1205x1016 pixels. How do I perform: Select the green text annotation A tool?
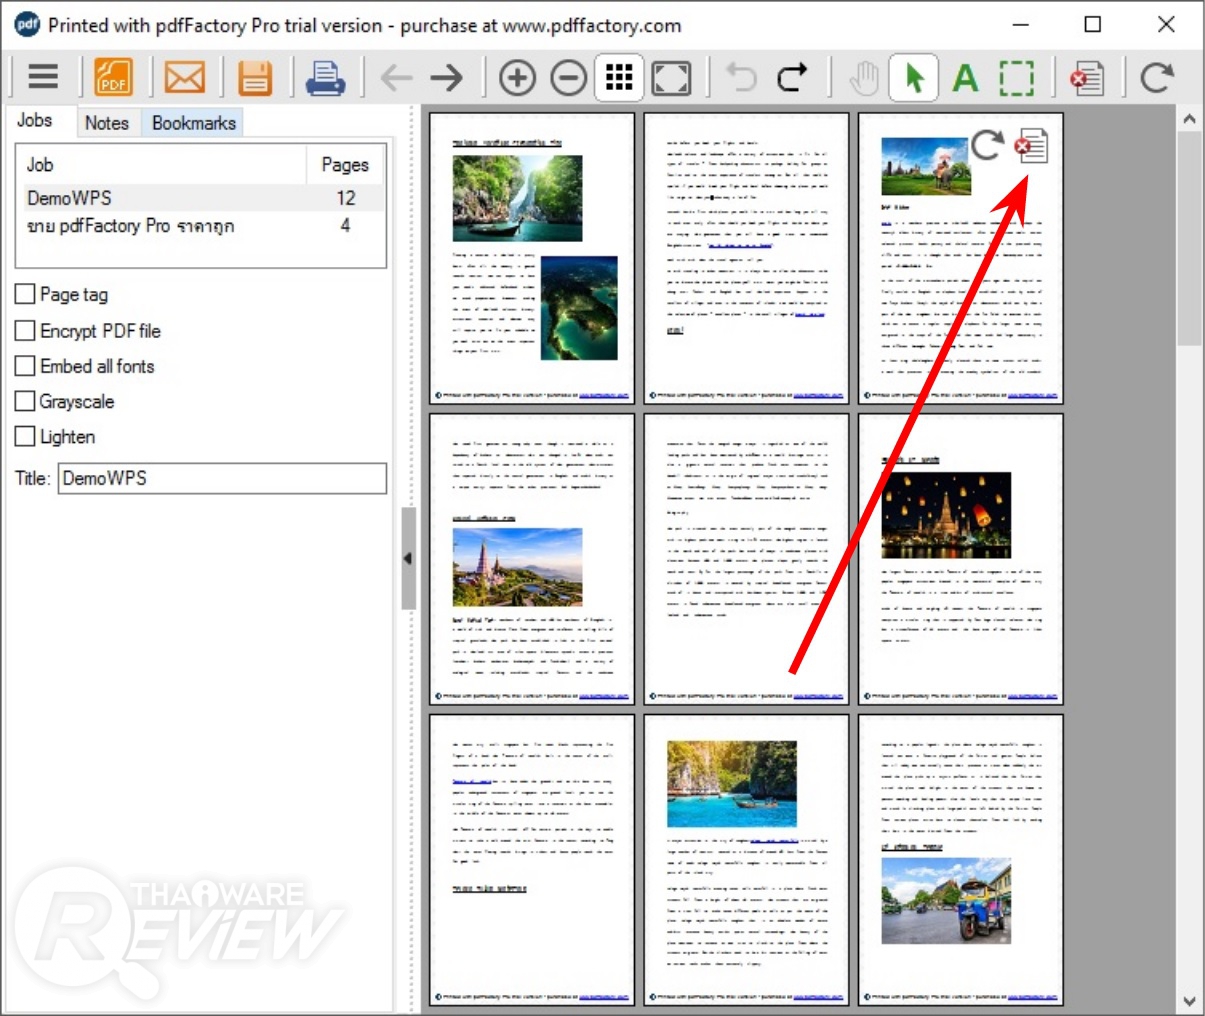click(x=965, y=77)
